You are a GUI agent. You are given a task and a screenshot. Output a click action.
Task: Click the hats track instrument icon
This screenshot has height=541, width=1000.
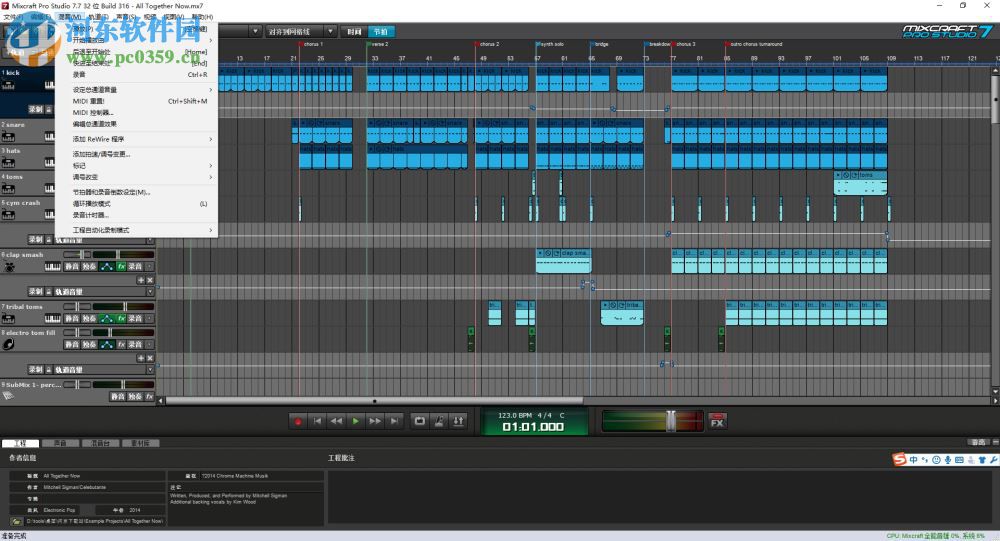(x=8, y=163)
